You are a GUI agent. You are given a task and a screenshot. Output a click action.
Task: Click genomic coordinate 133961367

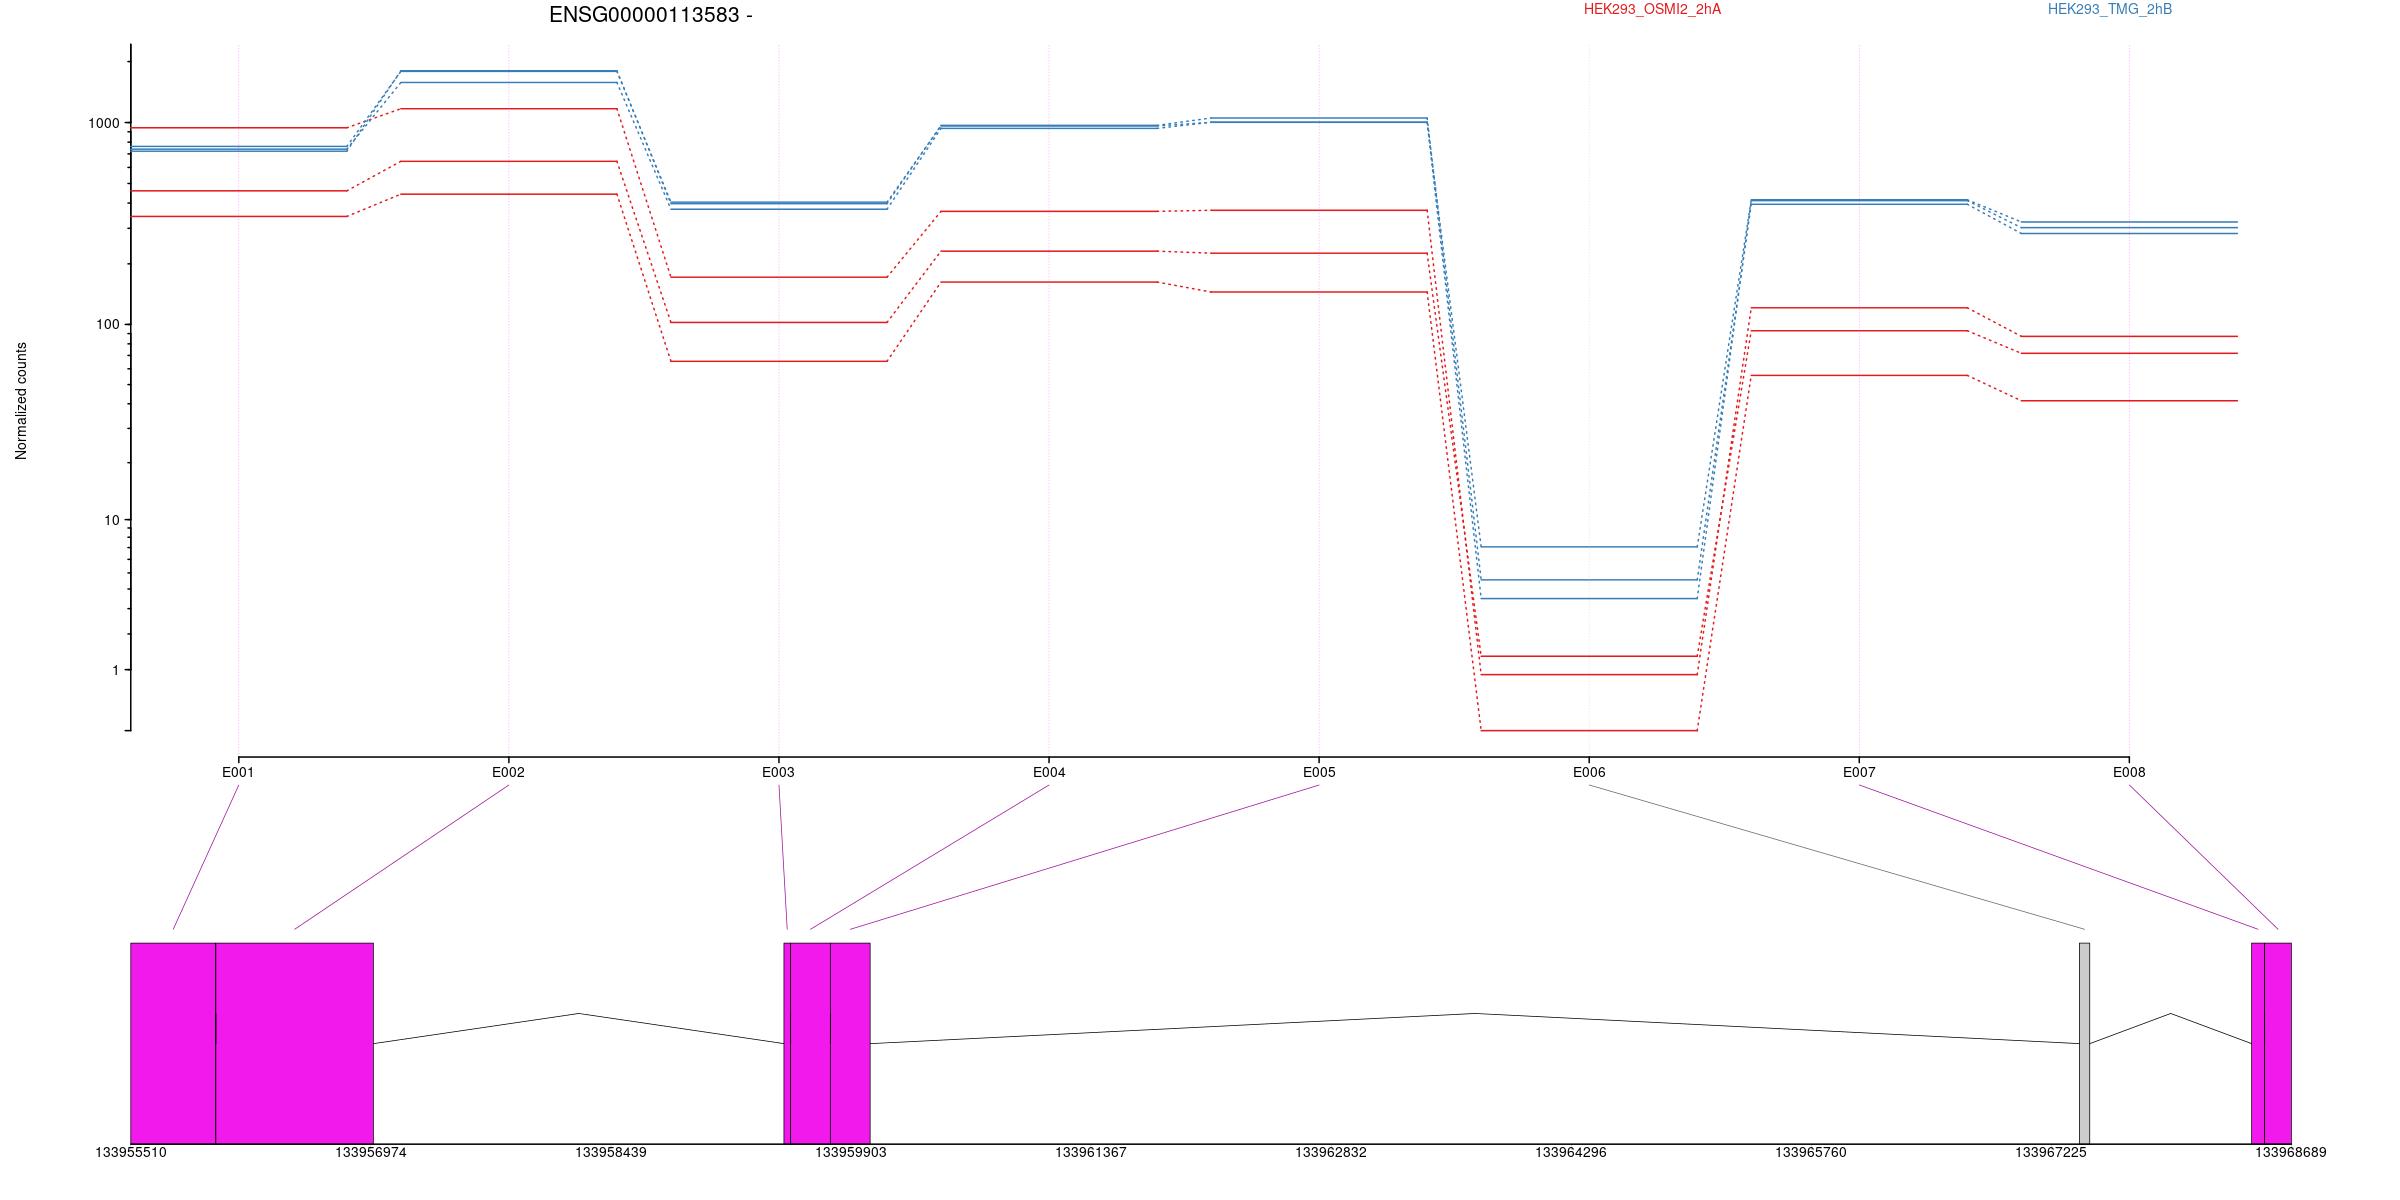[x=1091, y=1153]
